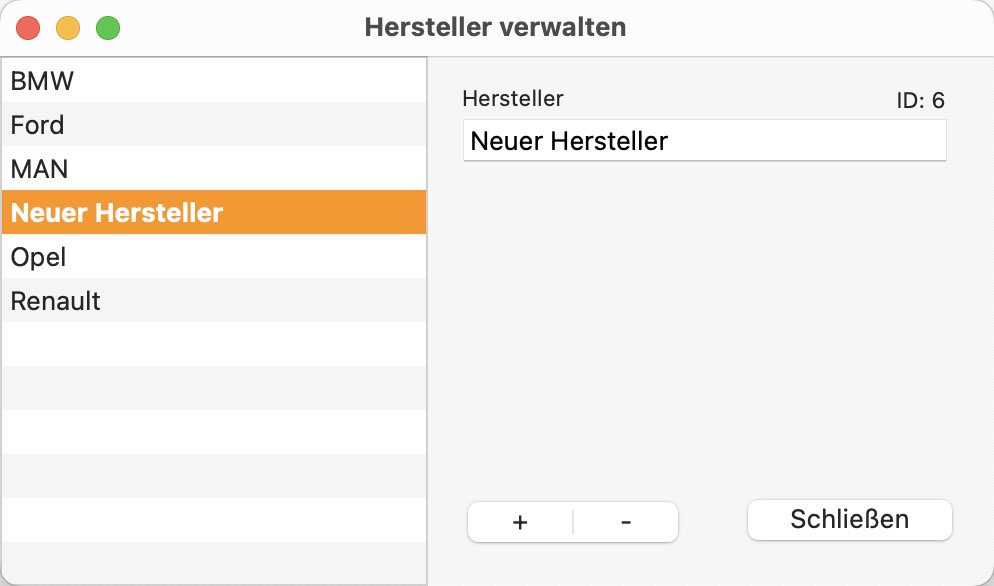The width and height of the screenshot is (994, 586).
Task: Click the divider between list and detail pane
Action: click(x=427, y=321)
